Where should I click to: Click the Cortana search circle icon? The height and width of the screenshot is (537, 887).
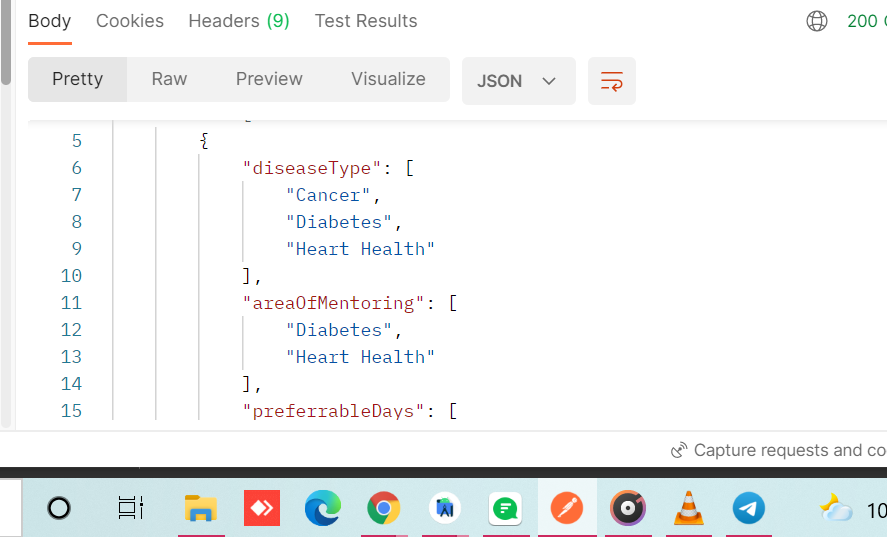pos(59,508)
